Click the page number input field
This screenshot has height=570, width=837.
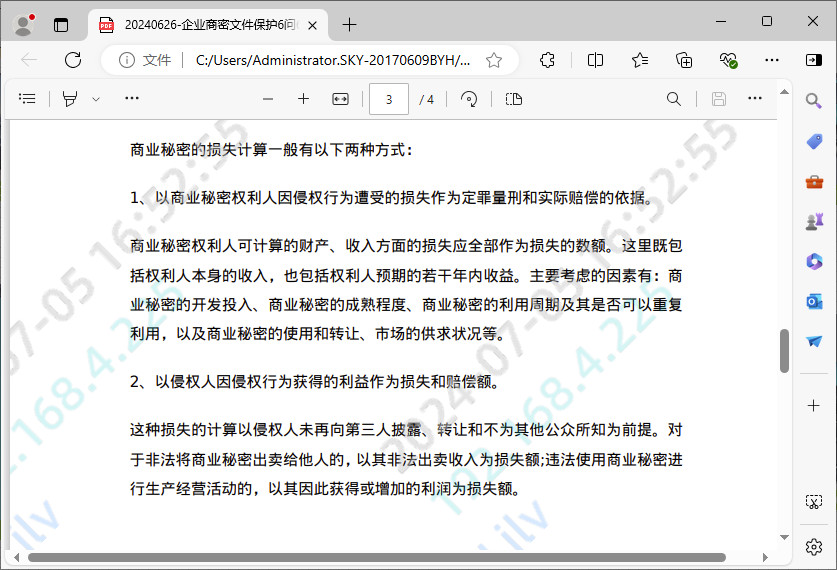389,99
